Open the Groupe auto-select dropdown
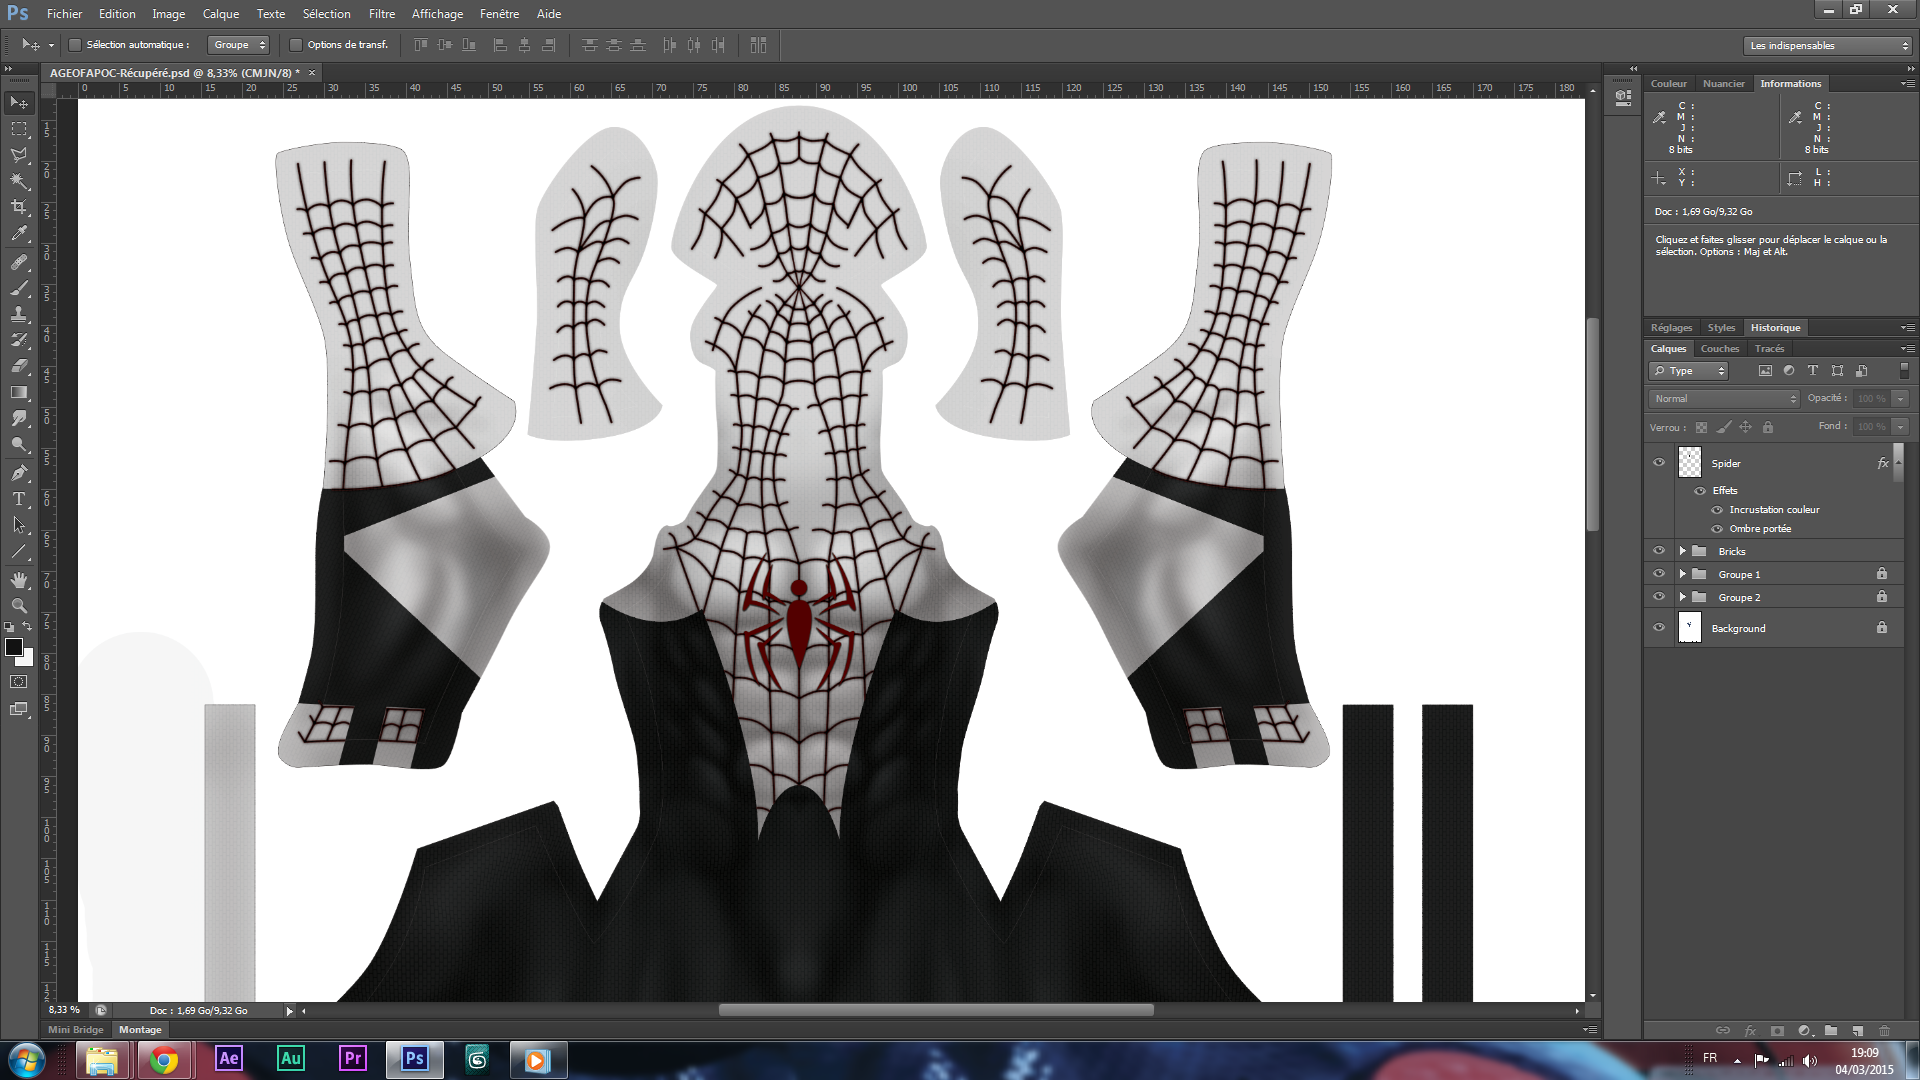The width and height of the screenshot is (1920, 1080). (239, 45)
